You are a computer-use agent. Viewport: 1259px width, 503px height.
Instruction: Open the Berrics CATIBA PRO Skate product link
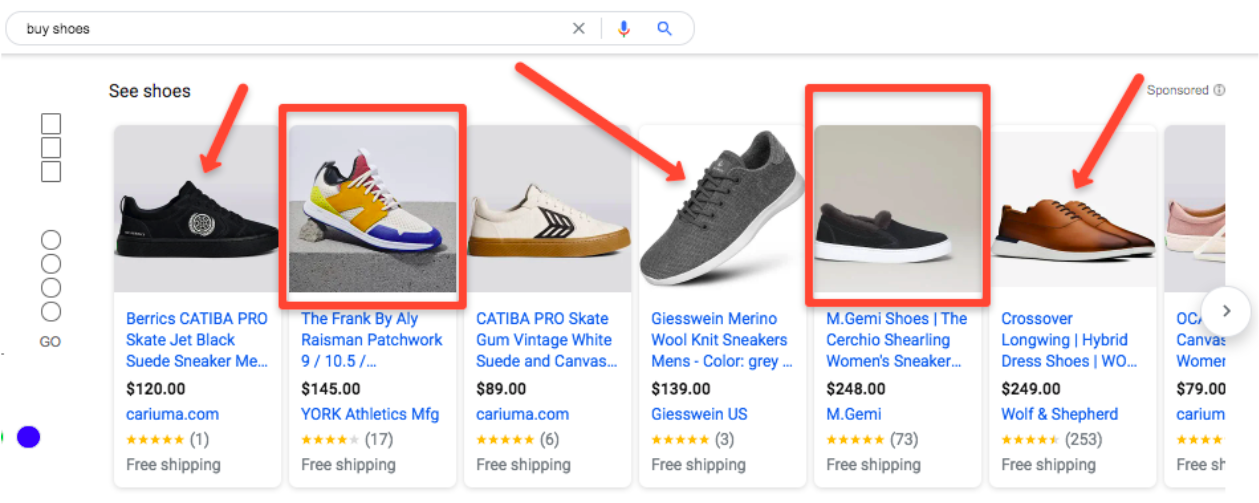point(197,340)
